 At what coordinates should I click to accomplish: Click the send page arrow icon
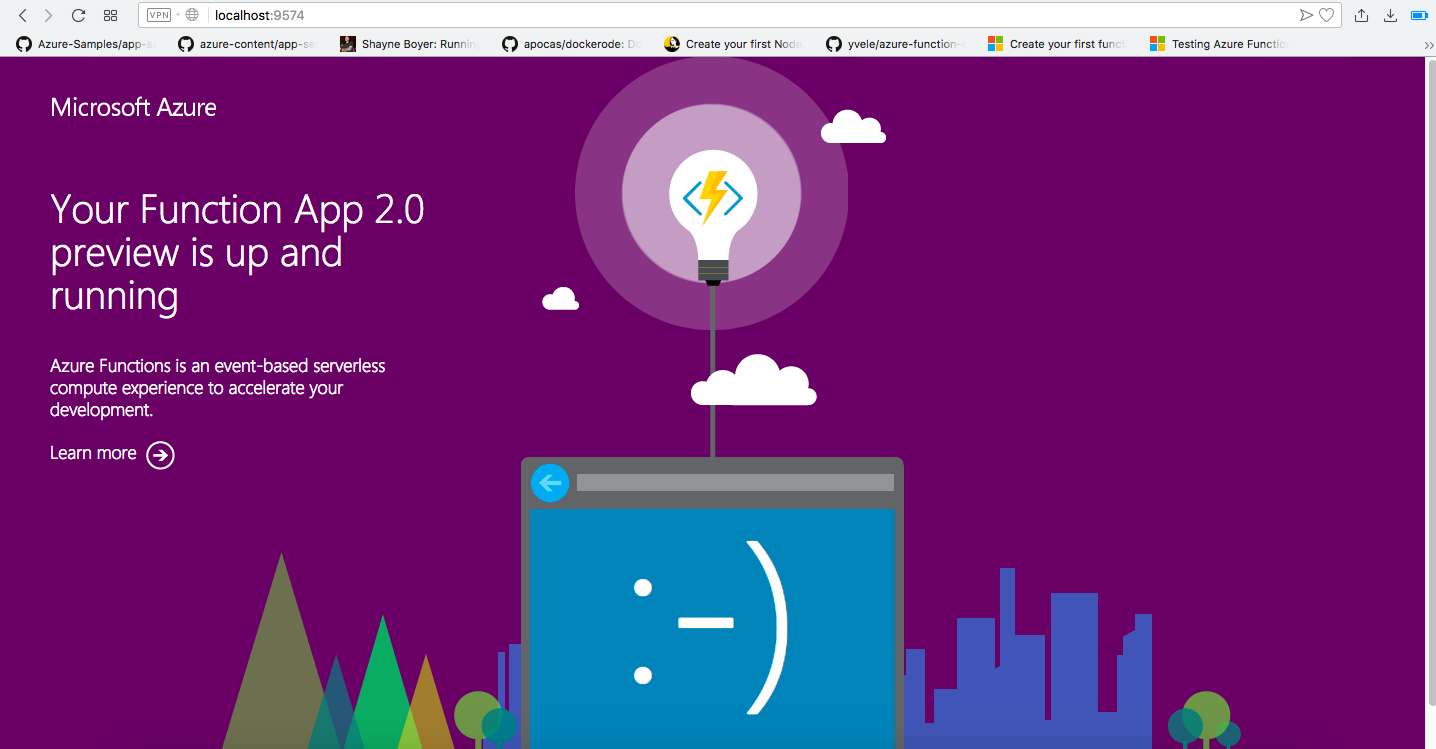[1306, 15]
